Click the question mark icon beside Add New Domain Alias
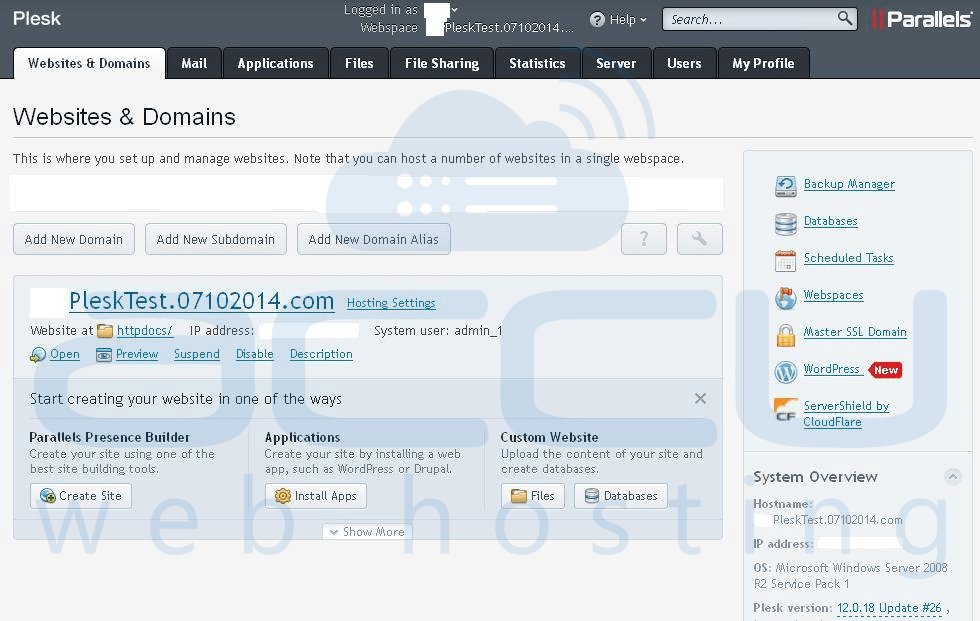This screenshot has height=621, width=980. [644, 239]
